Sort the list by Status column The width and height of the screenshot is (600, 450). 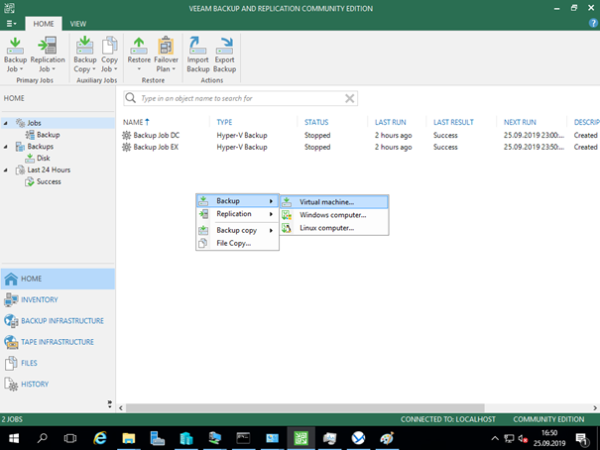(316, 122)
